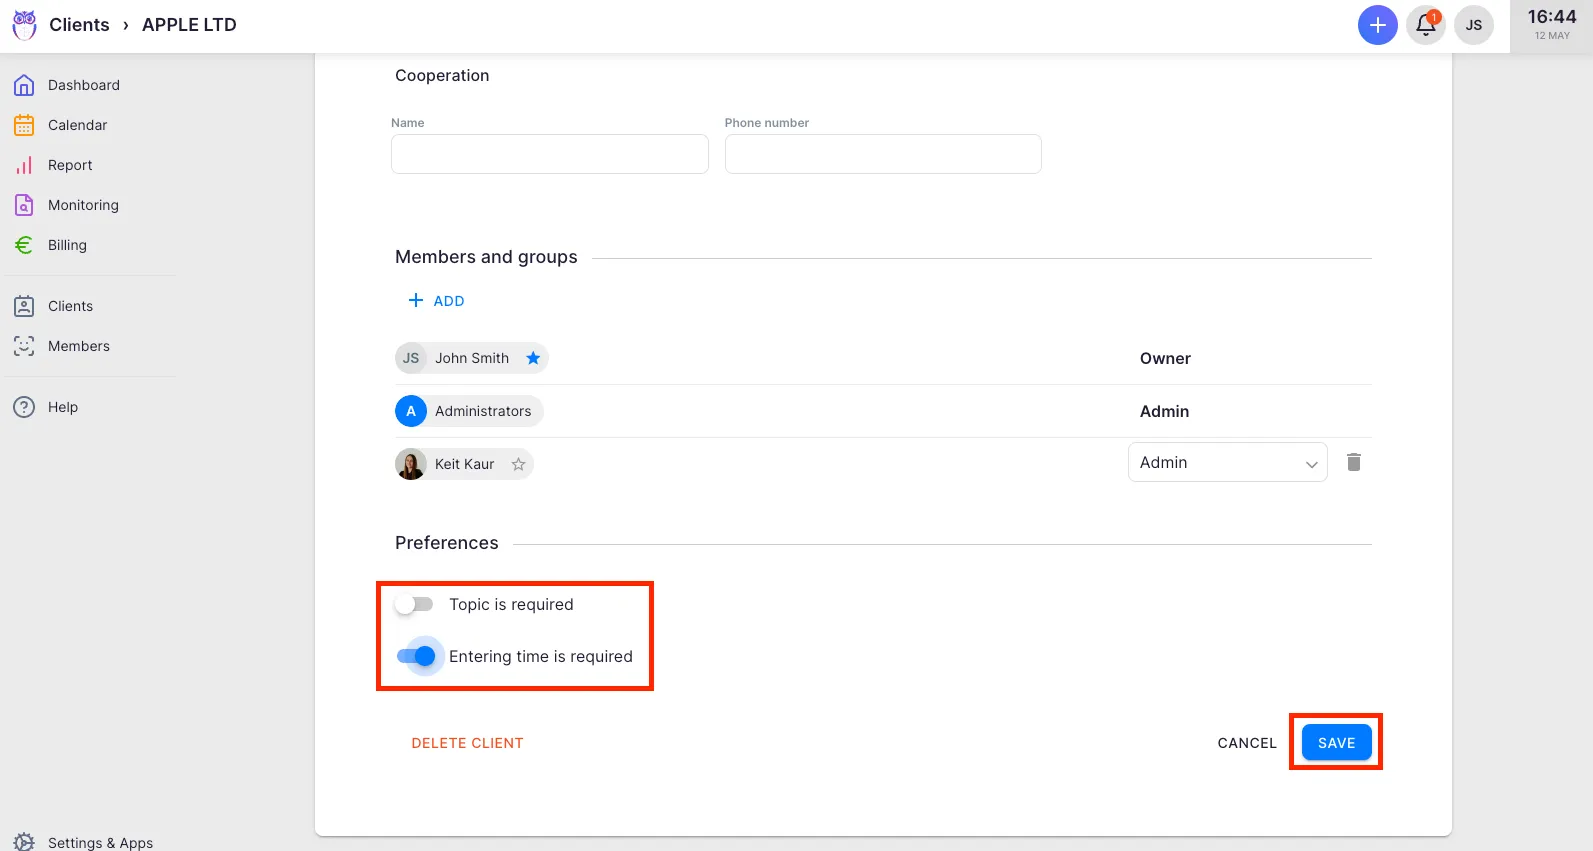The width and height of the screenshot is (1593, 851).
Task: Enable the Topic is required toggle
Action: tap(414, 604)
